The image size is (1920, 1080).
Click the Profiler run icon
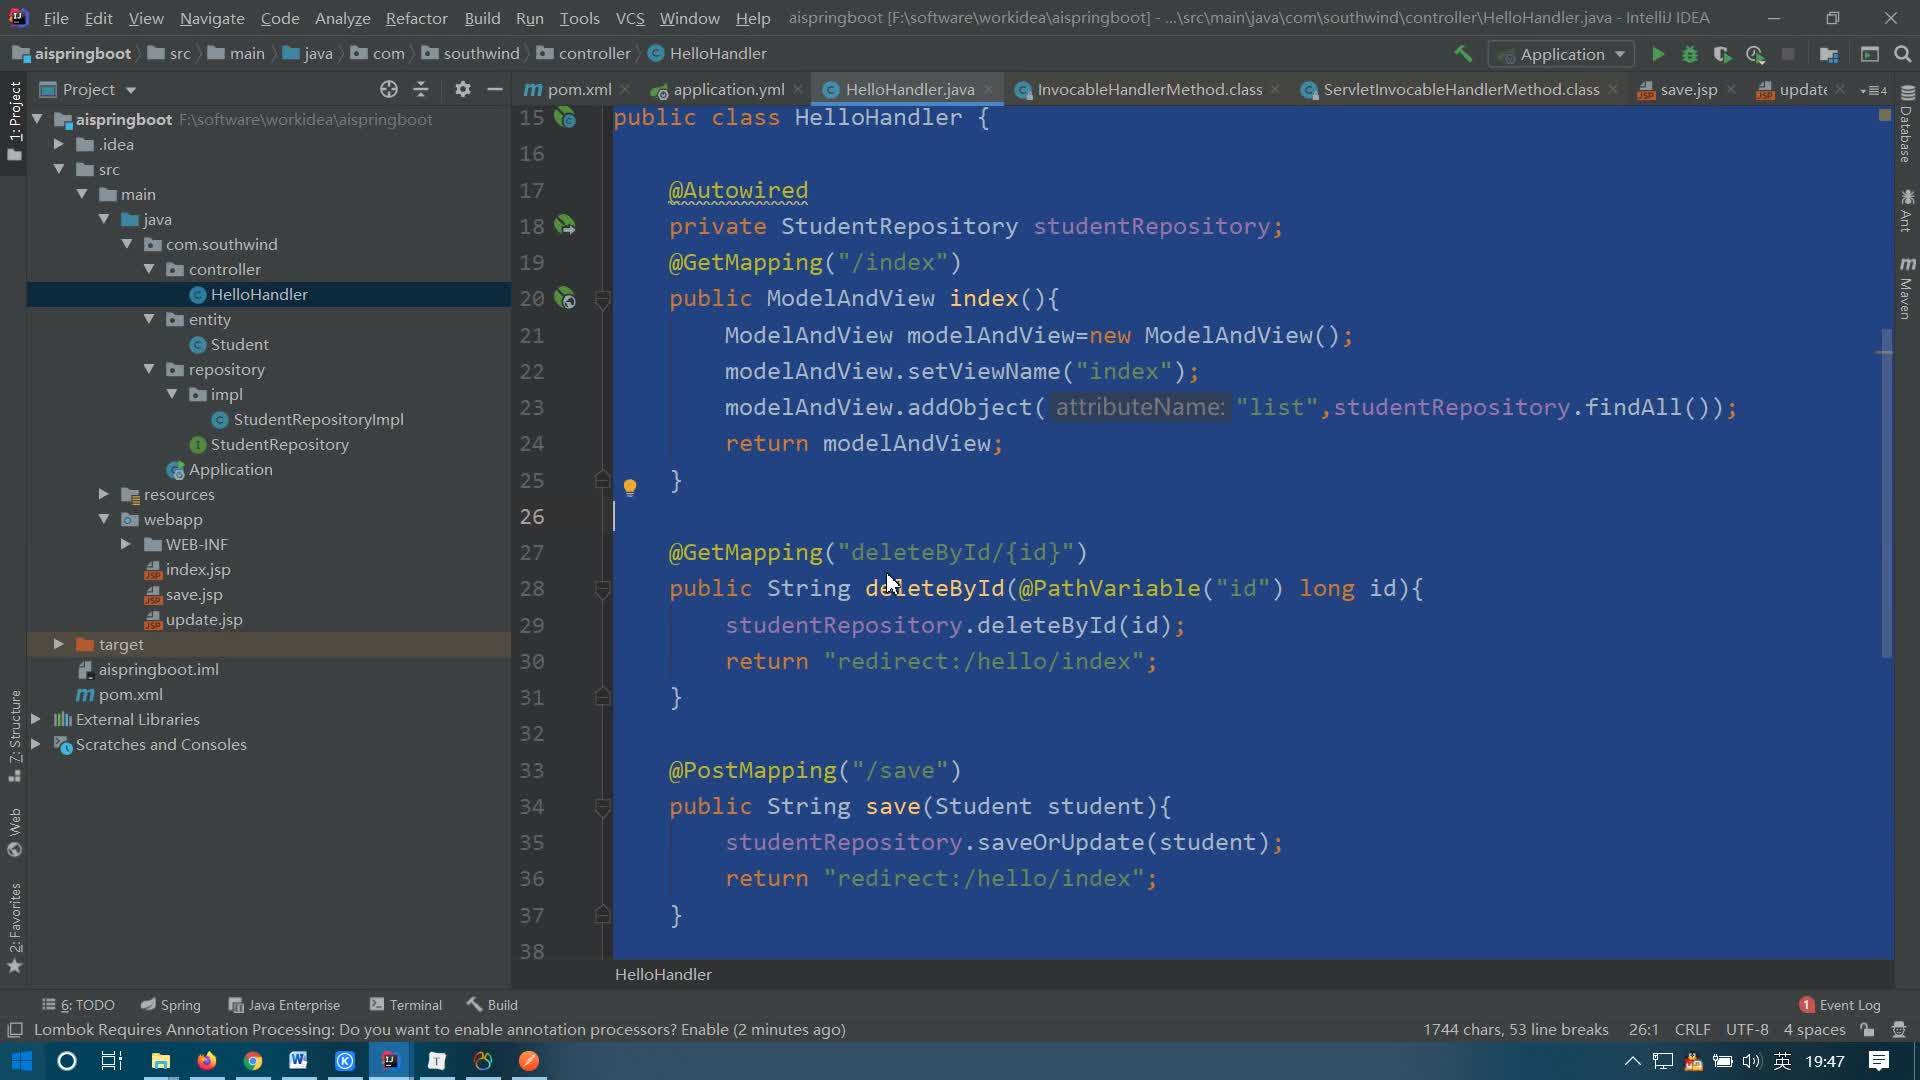click(1755, 54)
